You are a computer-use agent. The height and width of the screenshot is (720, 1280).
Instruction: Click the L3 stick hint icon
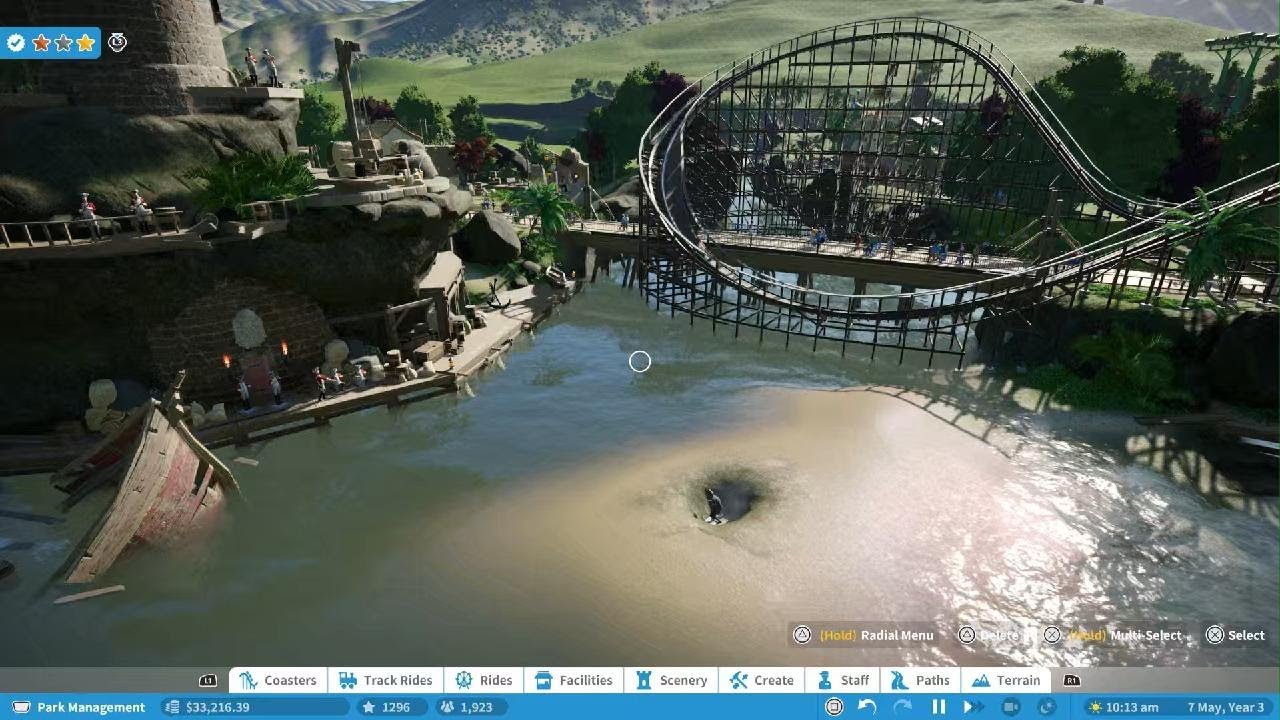click(x=117, y=42)
